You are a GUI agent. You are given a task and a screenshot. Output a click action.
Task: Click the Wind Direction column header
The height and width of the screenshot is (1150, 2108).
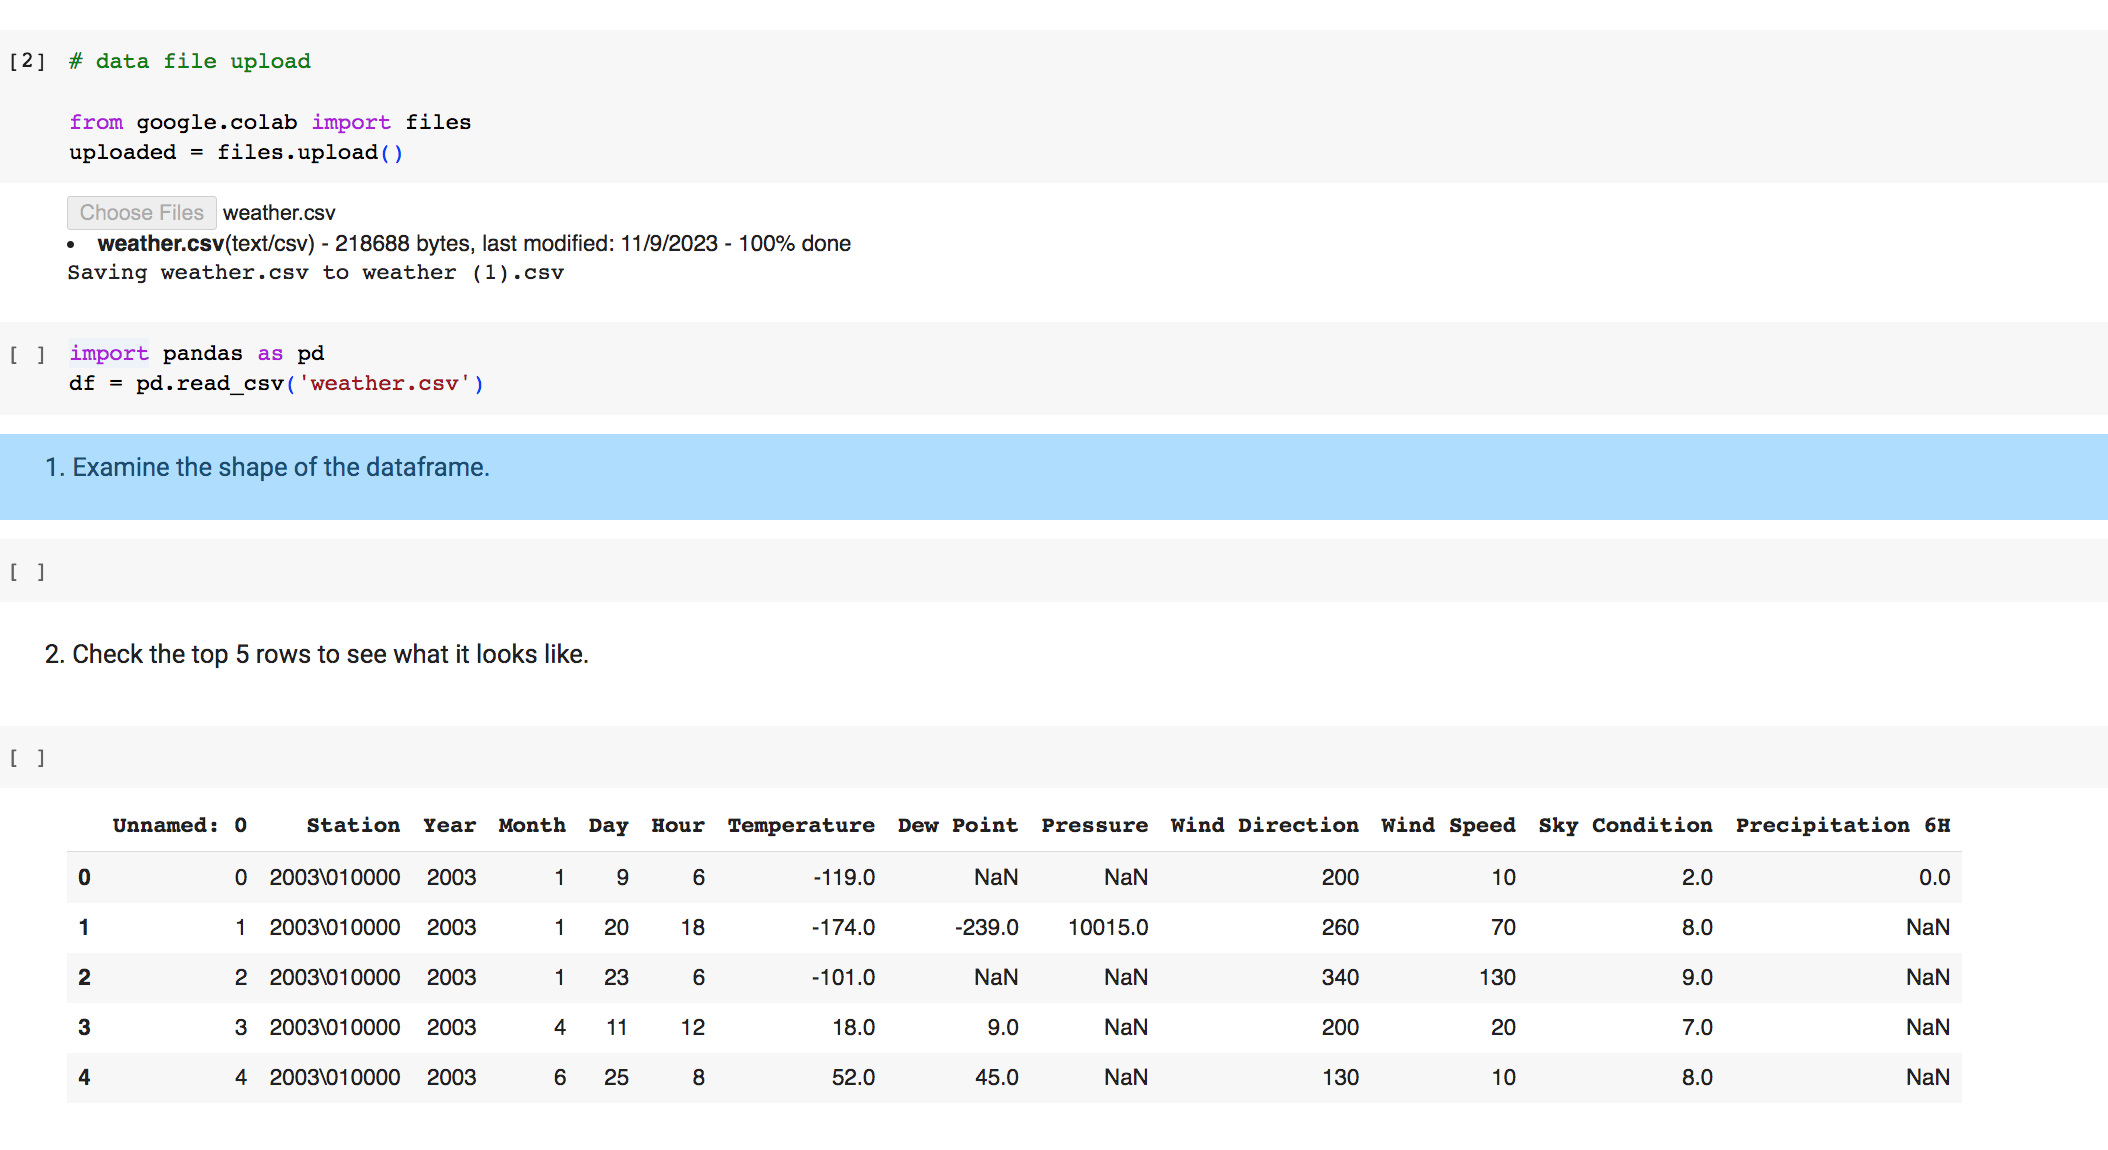[1264, 826]
